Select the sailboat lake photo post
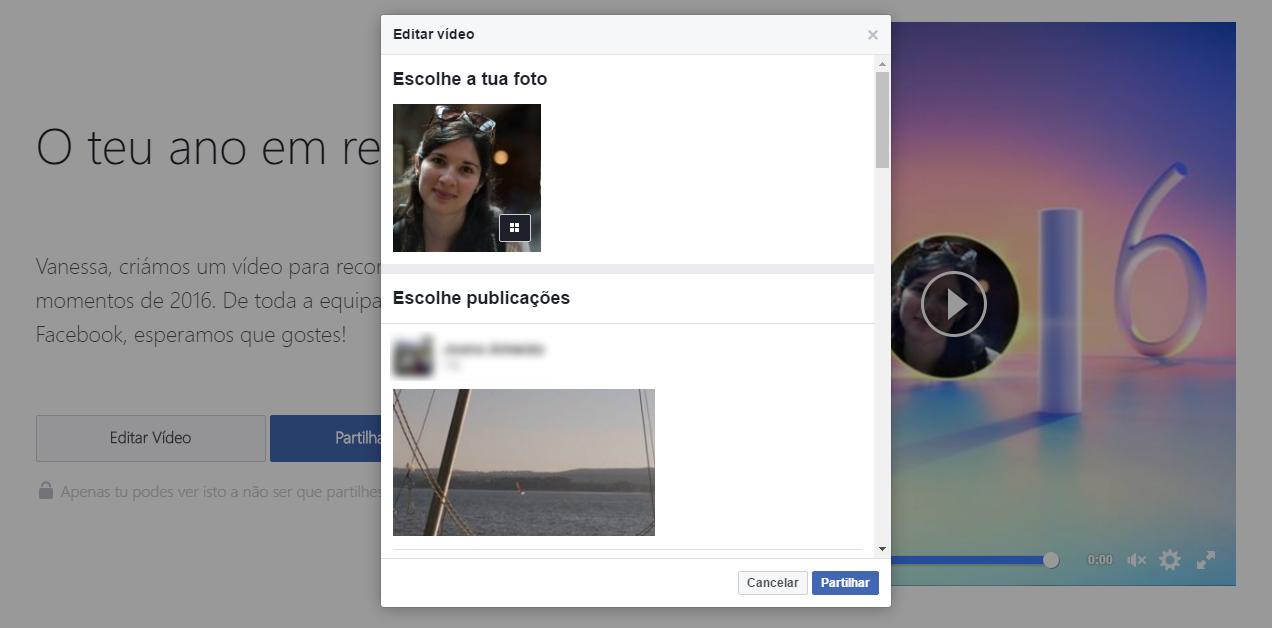1272x628 pixels. coord(523,462)
